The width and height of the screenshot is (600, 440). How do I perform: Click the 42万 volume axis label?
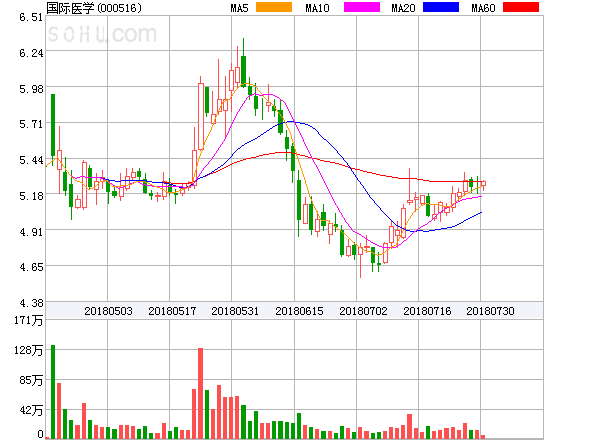pos(31,410)
